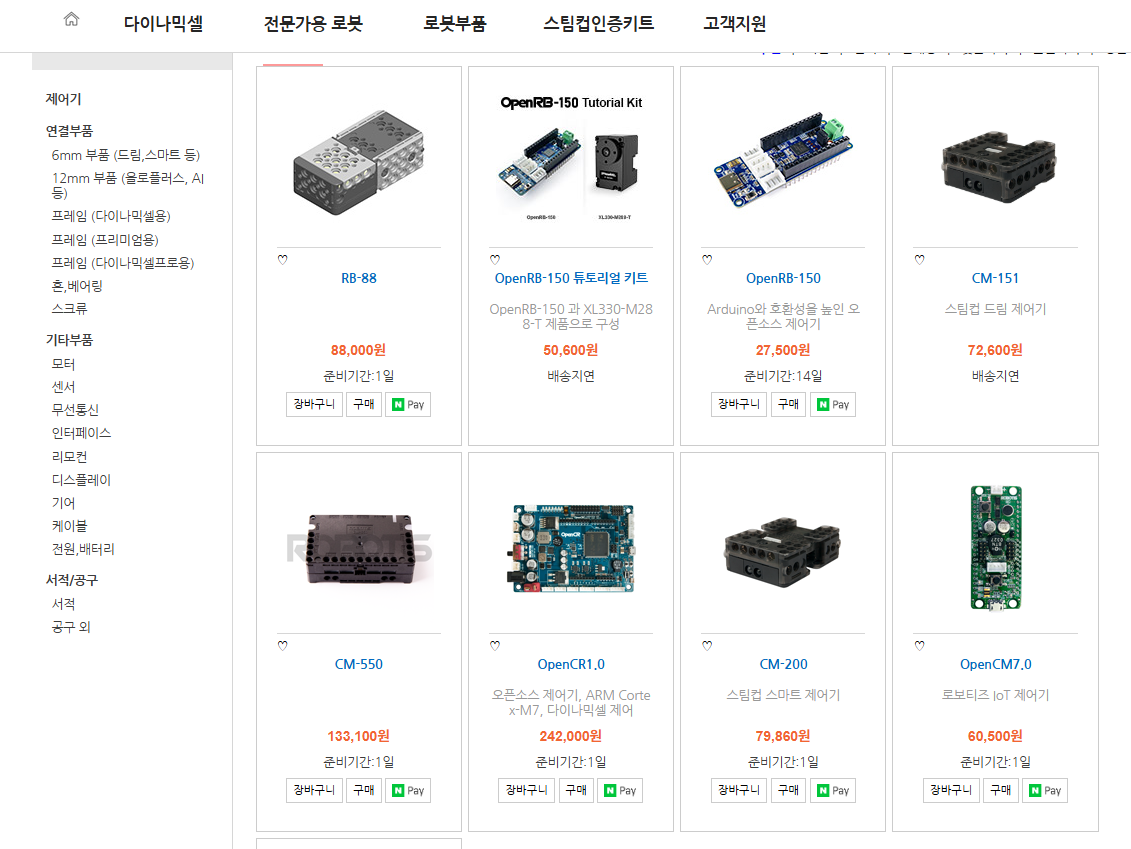Click heart icon under OpenCR1.0 image
Viewport: 1131px width, 849px height.
pyautogui.click(x=495, y=646)
